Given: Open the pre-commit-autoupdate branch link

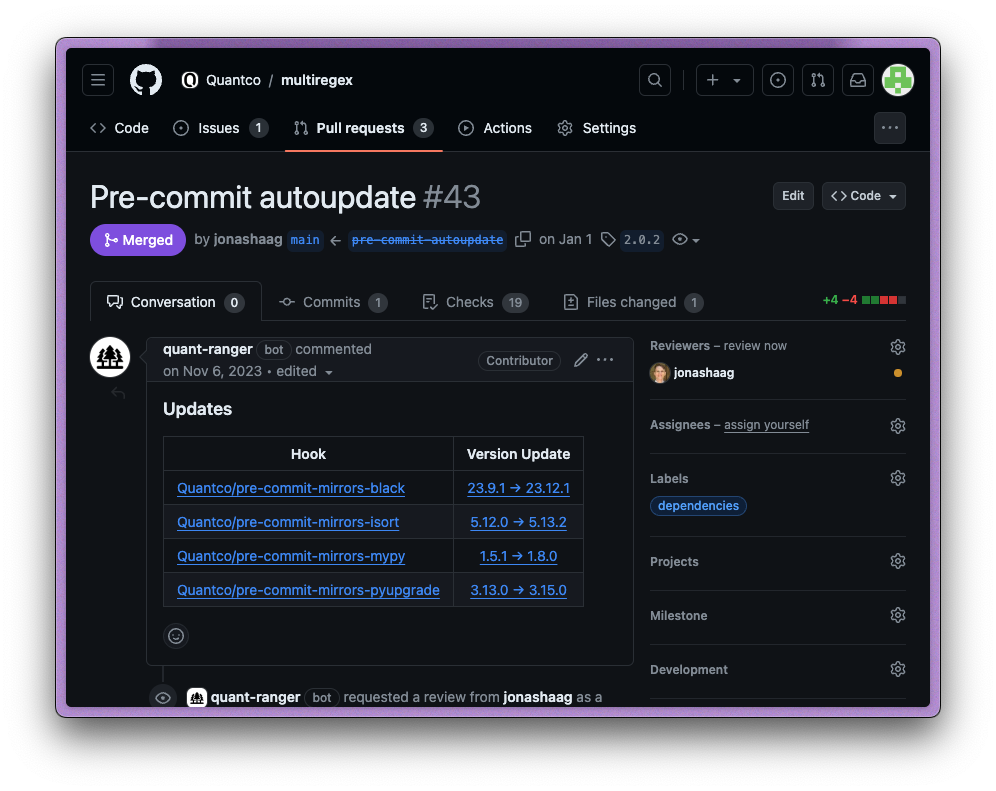Looking at the screenshot, I should pos(427,240).
